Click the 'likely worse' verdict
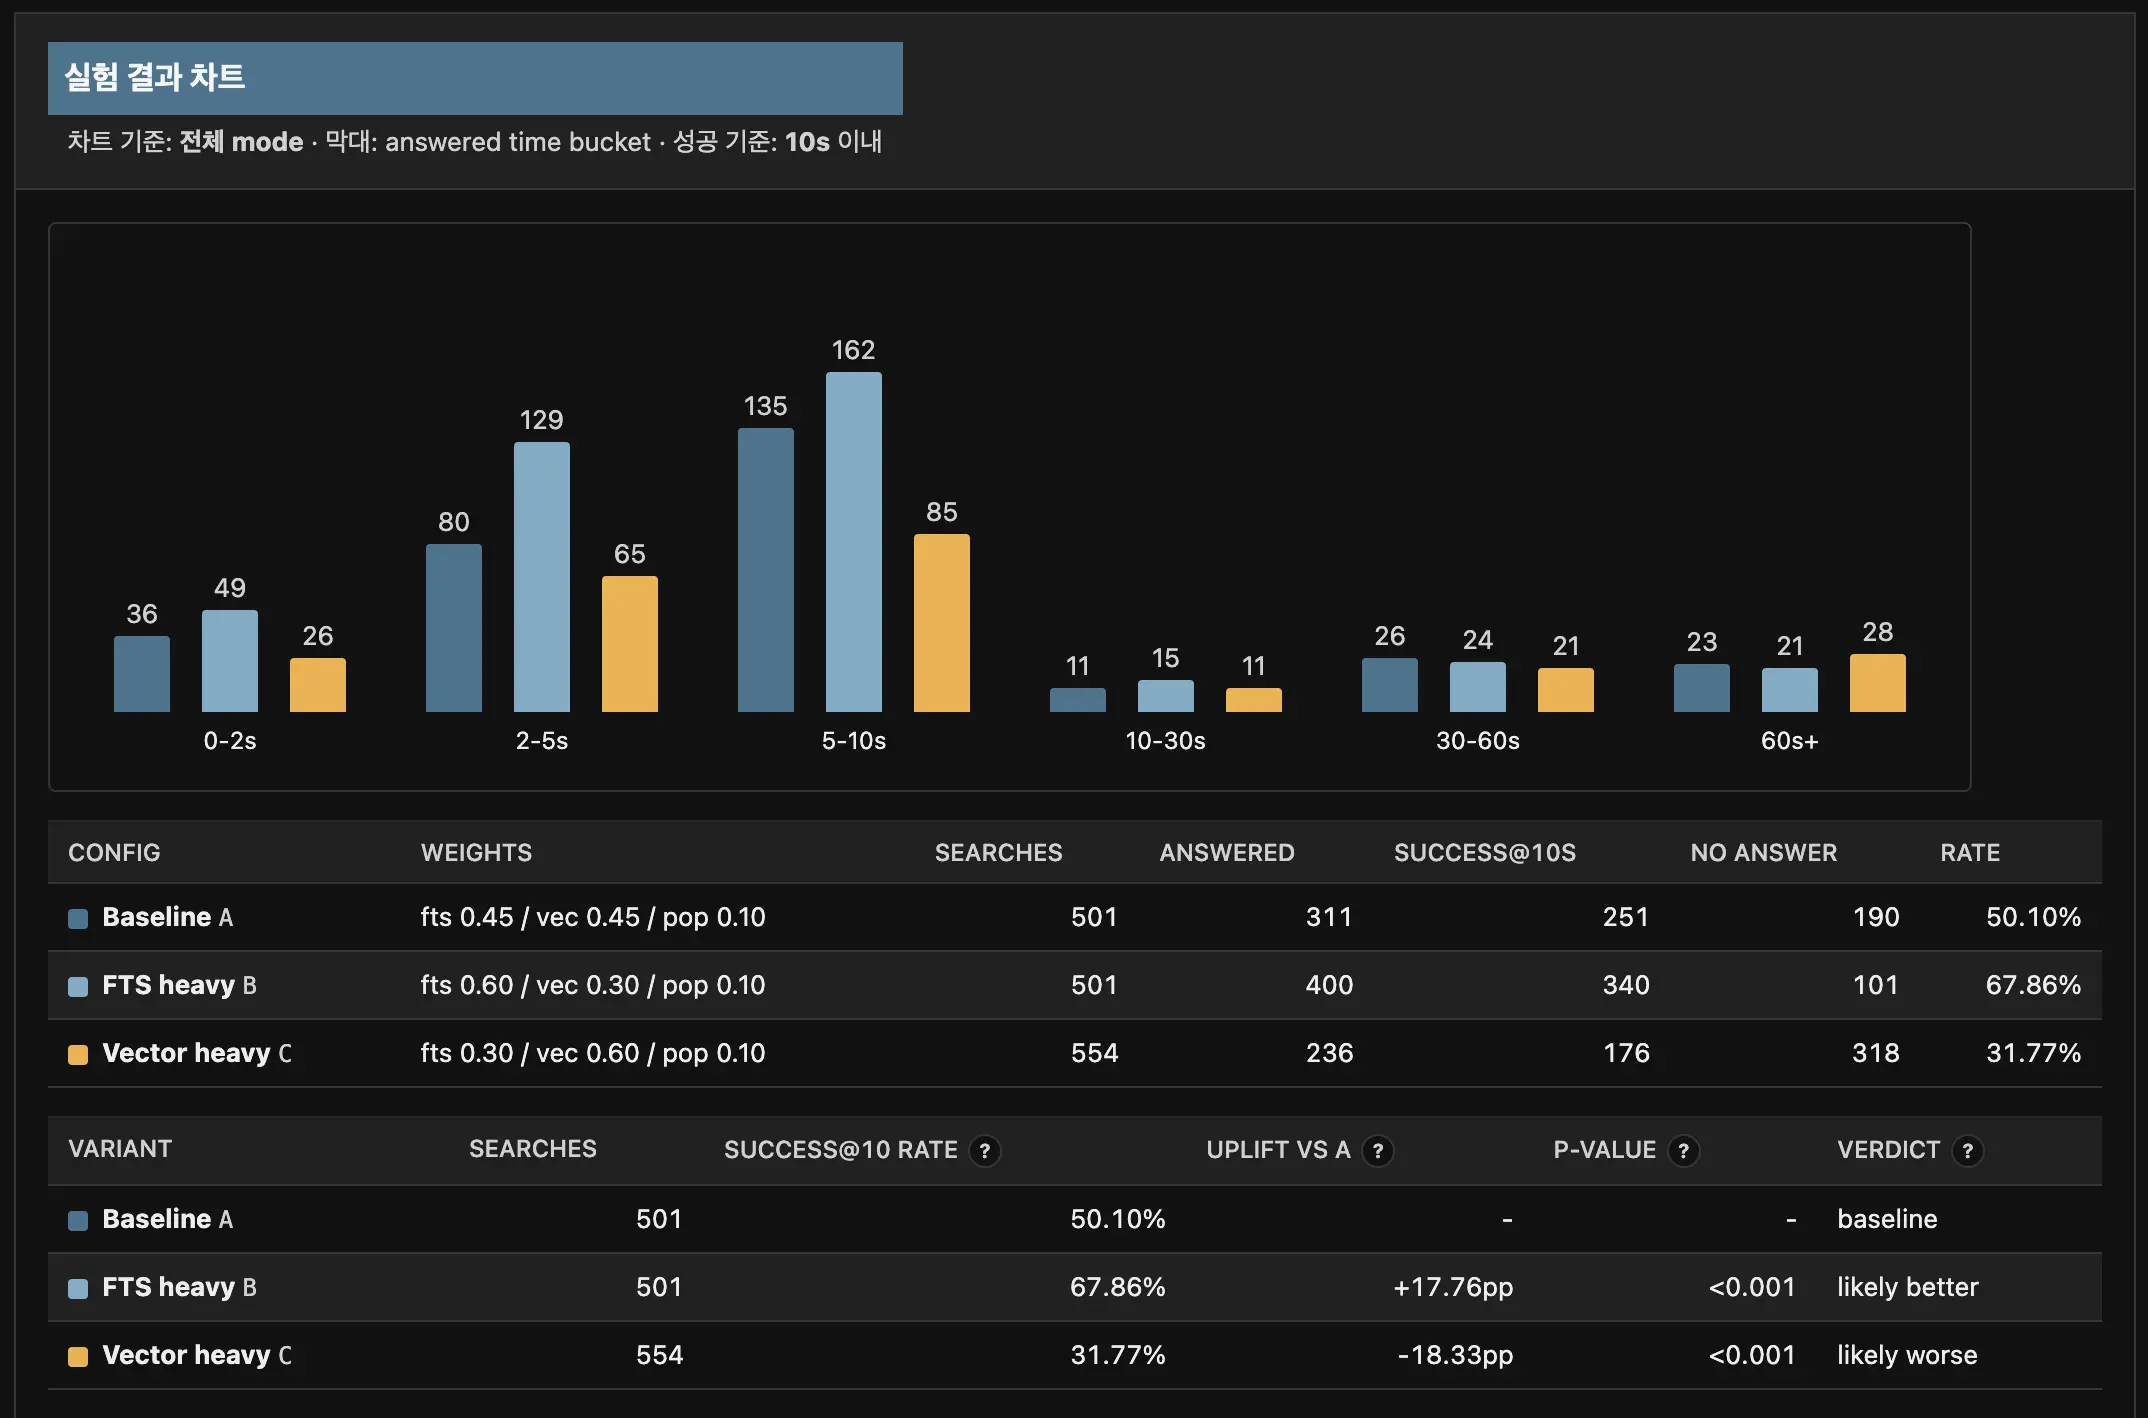2148x1418 pixels. click(1907, 1355)
